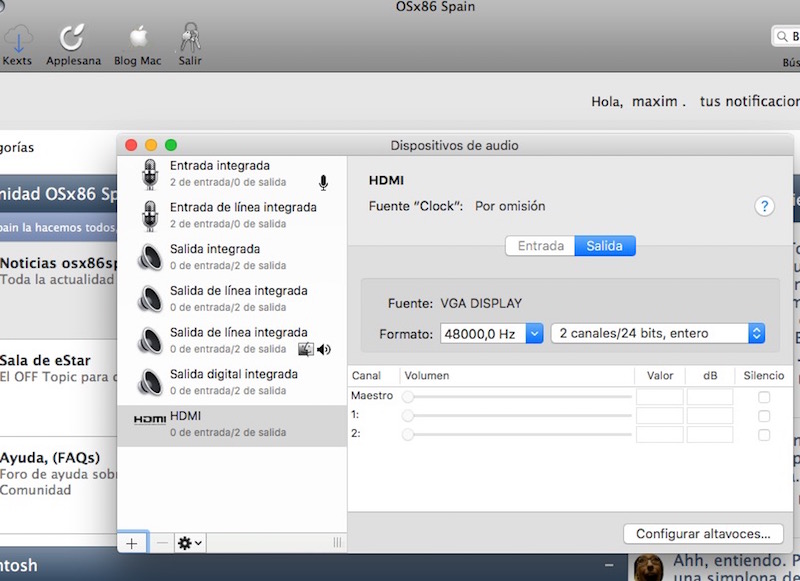800x581 pixels.
Task: Click the Valor column header
Action: click(660, 375)
